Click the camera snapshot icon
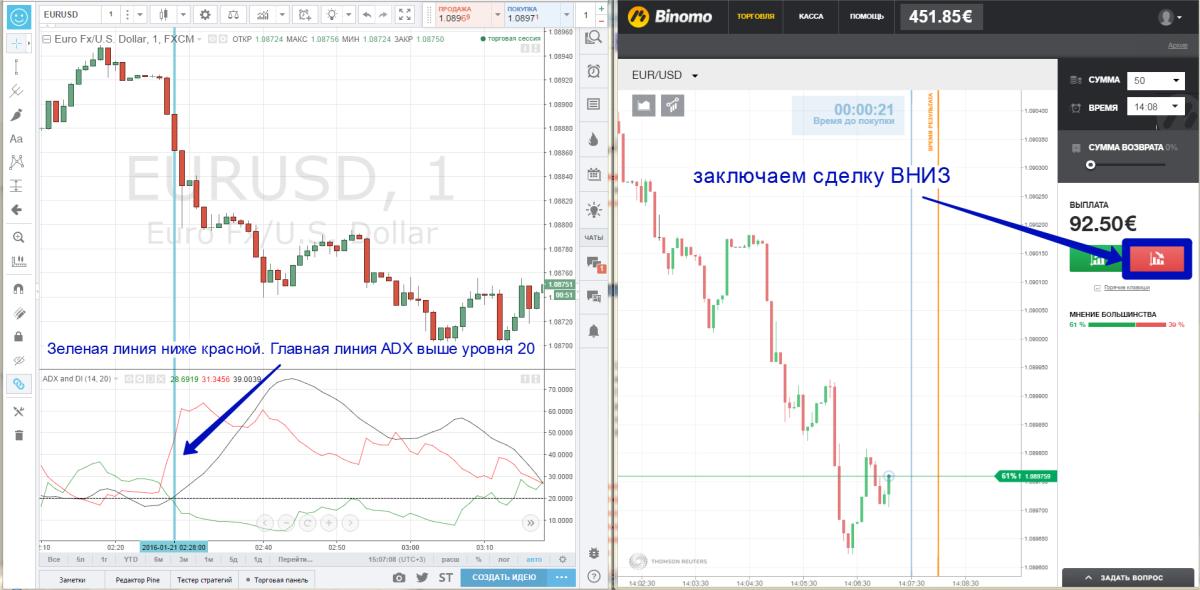 pyautogui.click(x=399, y=578)
